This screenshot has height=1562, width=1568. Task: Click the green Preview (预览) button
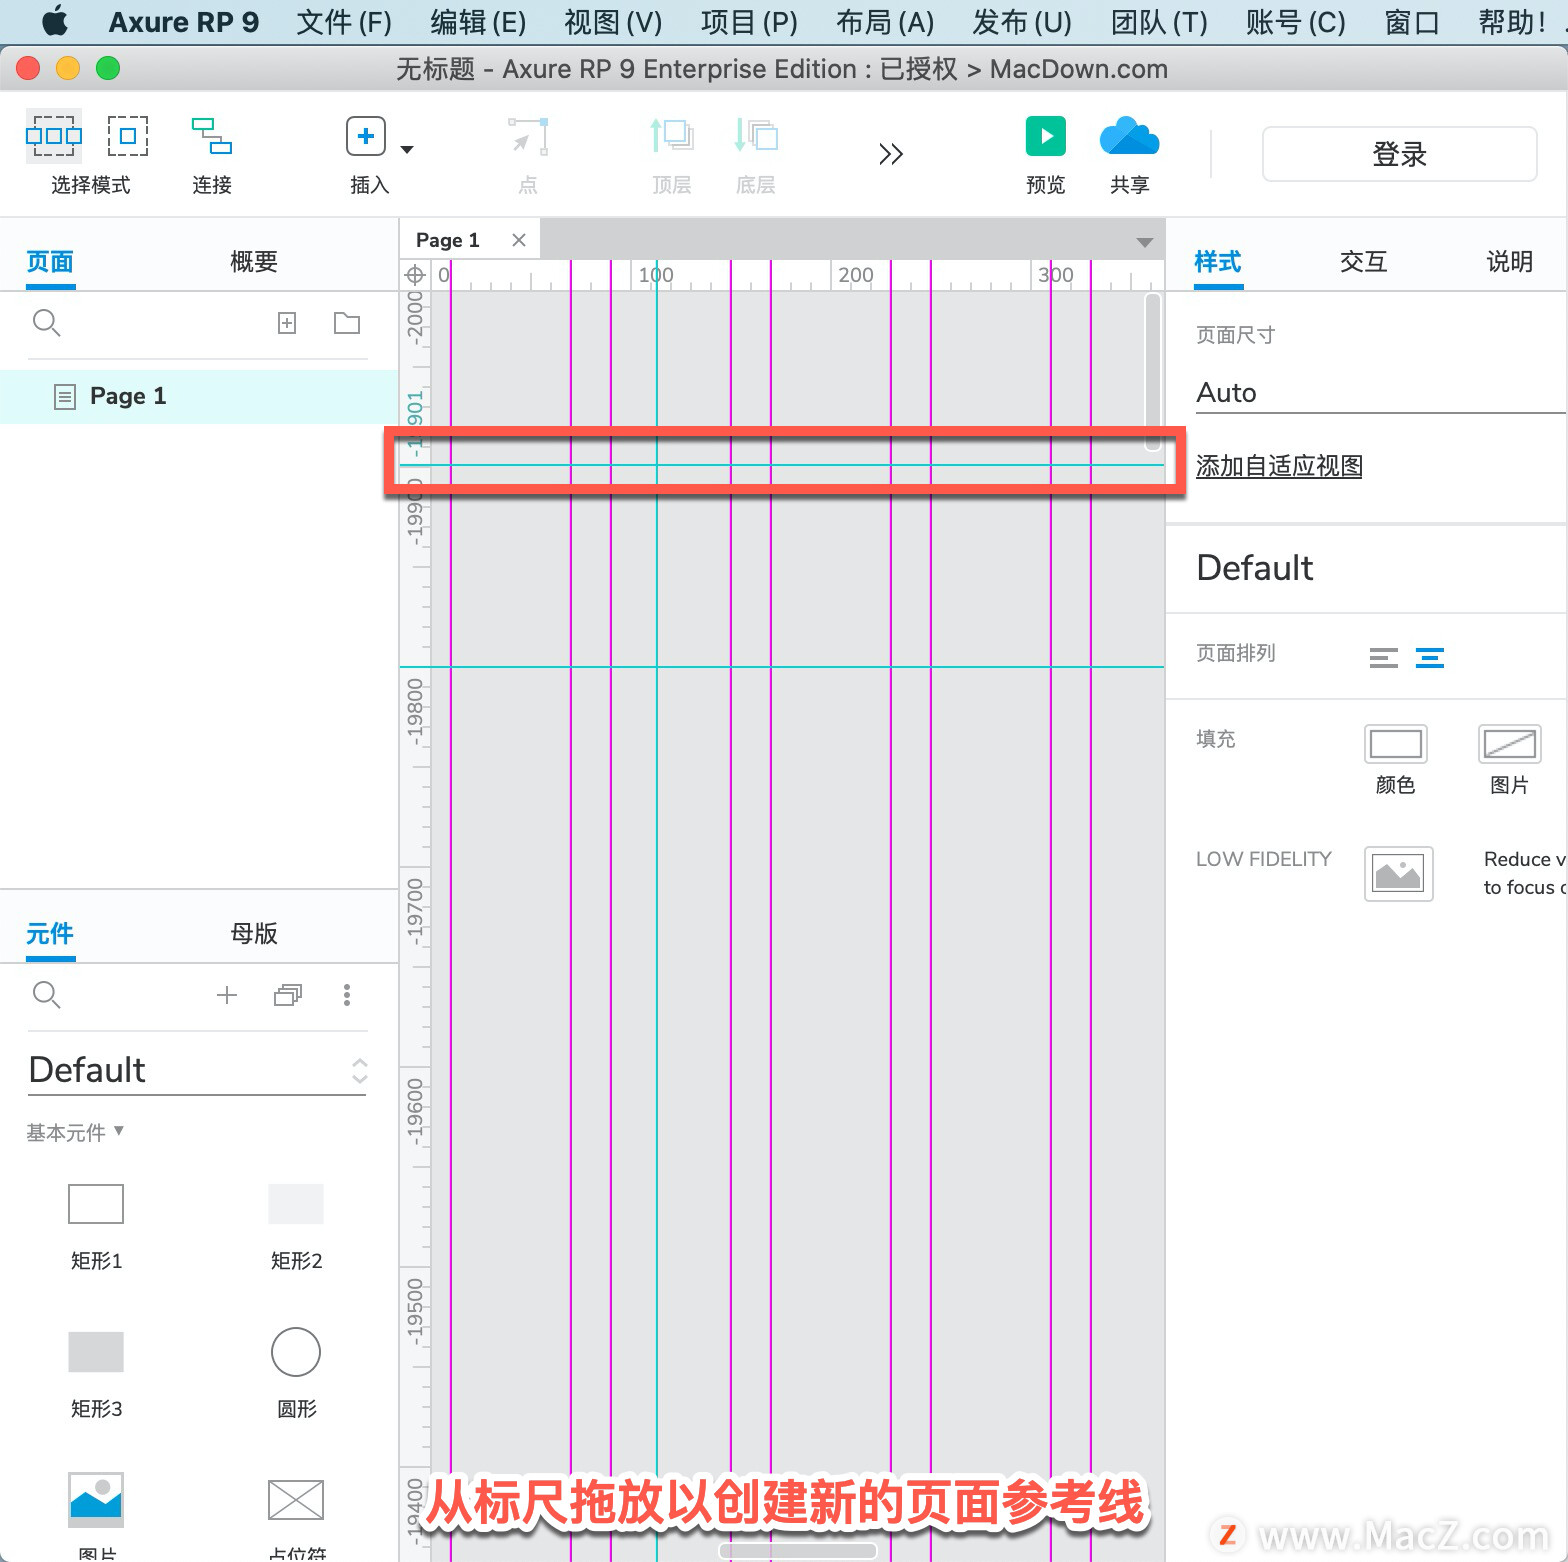coord(1046,136)
